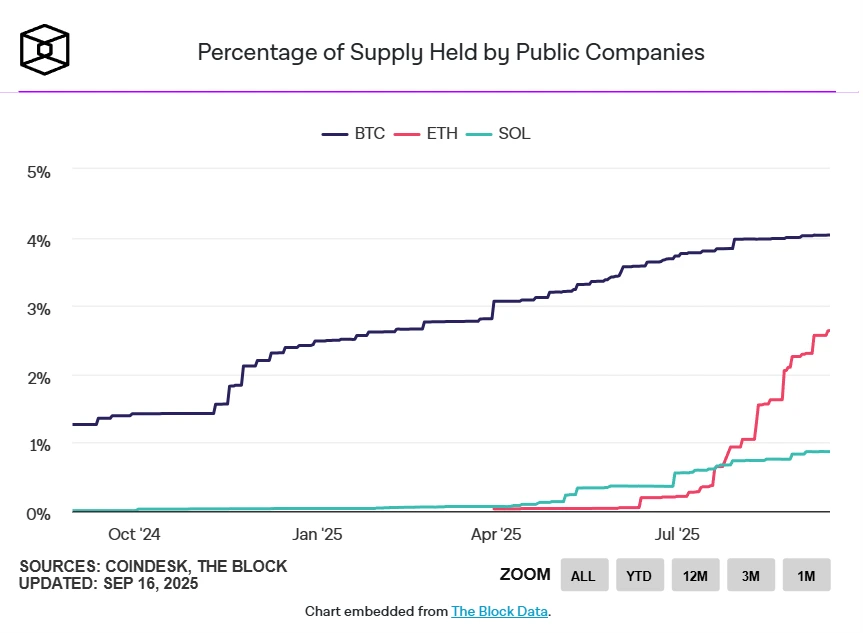Select the 1M zoom range
863x633 pixels.
[x=806, y=575]
